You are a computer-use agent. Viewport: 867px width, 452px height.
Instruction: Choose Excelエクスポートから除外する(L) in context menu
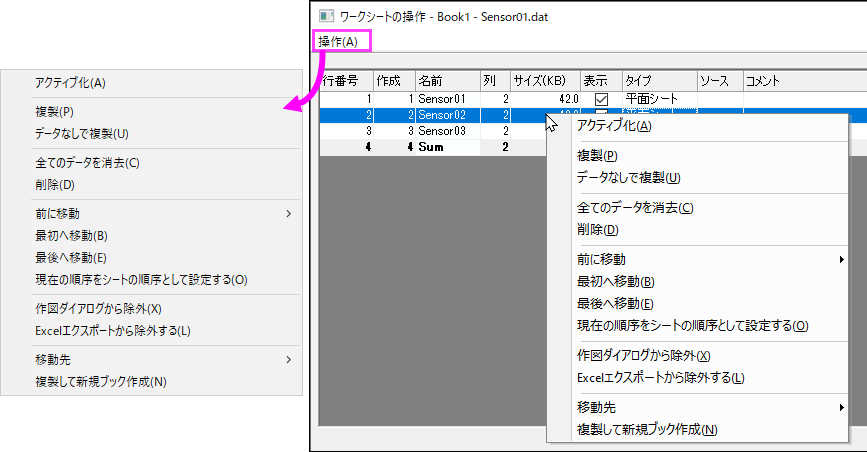coord(660,378)
